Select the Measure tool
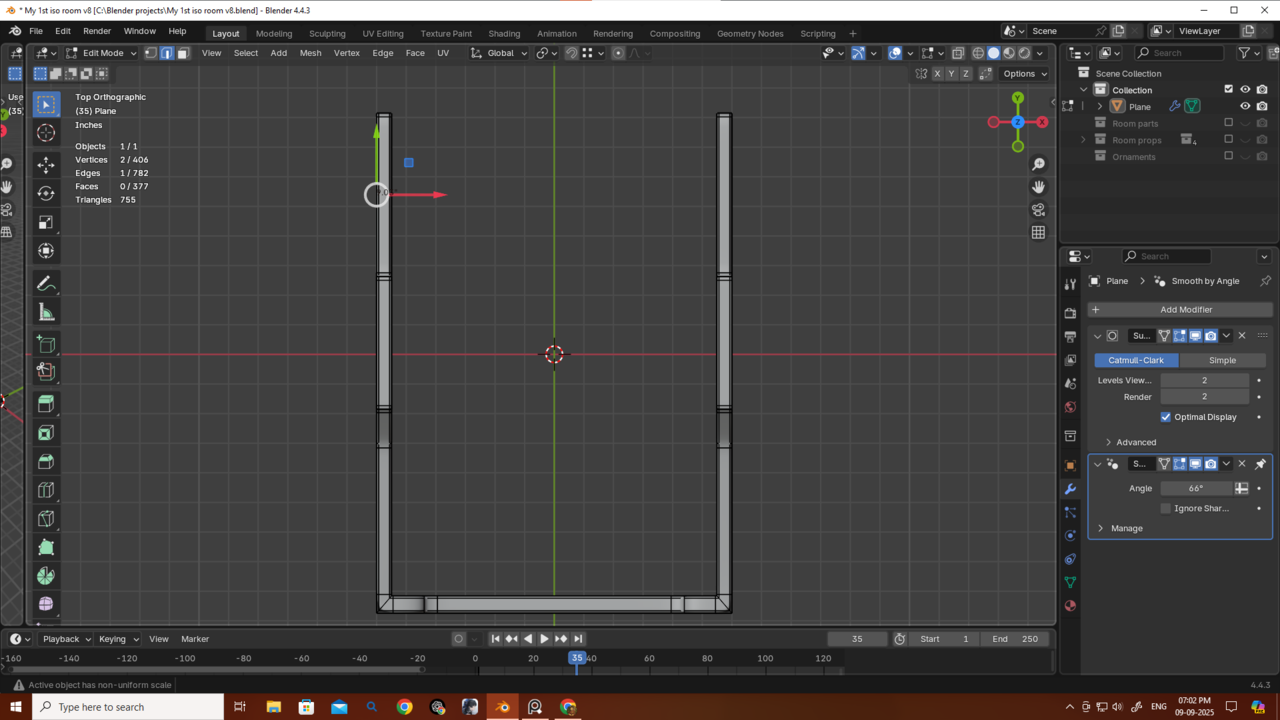 click(46, 313)
